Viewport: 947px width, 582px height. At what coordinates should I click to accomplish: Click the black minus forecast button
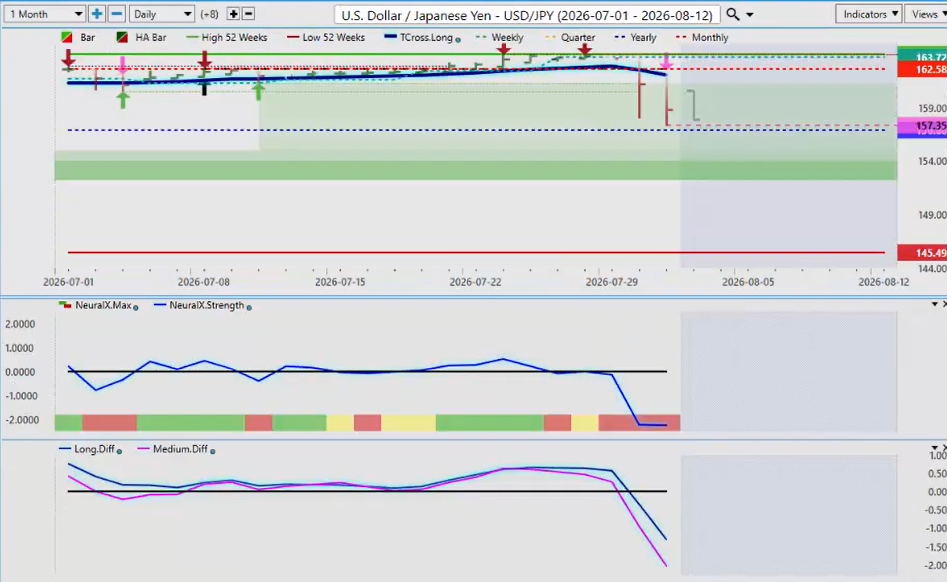click(248, 14)
